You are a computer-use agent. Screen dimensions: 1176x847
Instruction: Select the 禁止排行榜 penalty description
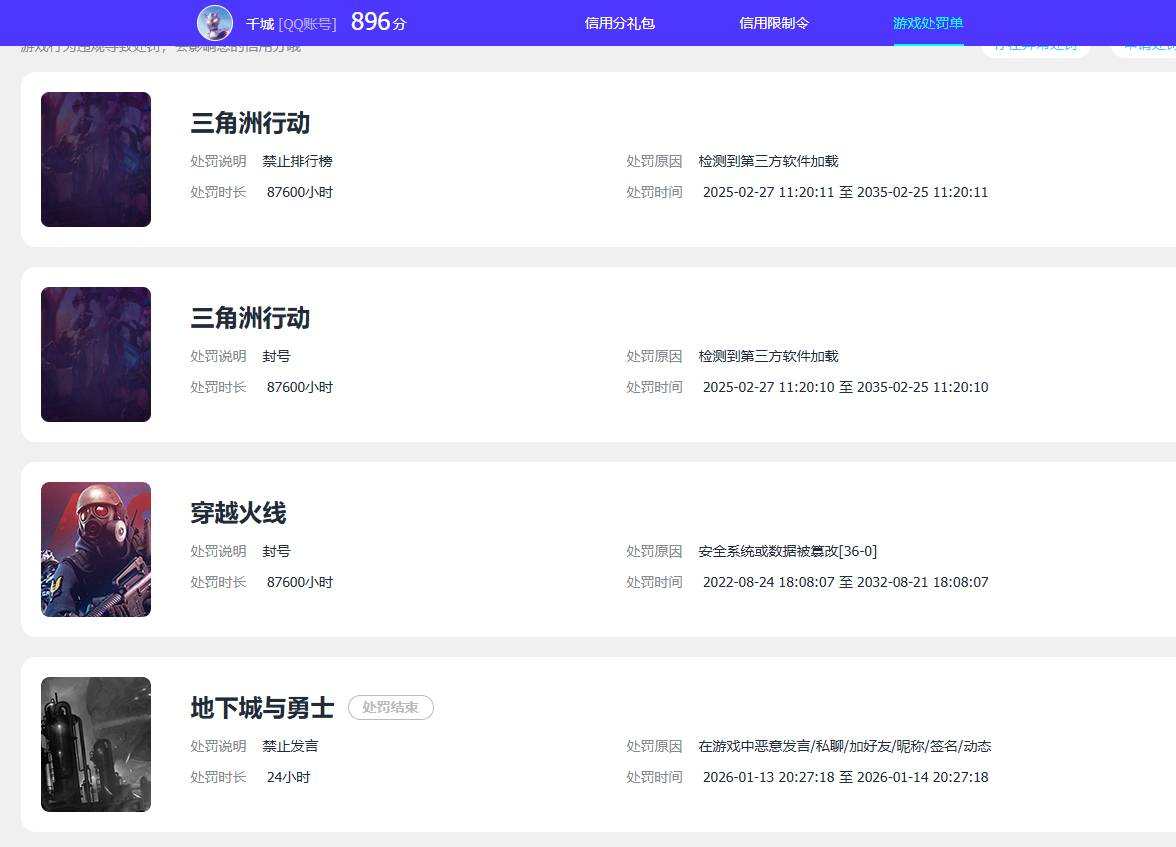298,161
